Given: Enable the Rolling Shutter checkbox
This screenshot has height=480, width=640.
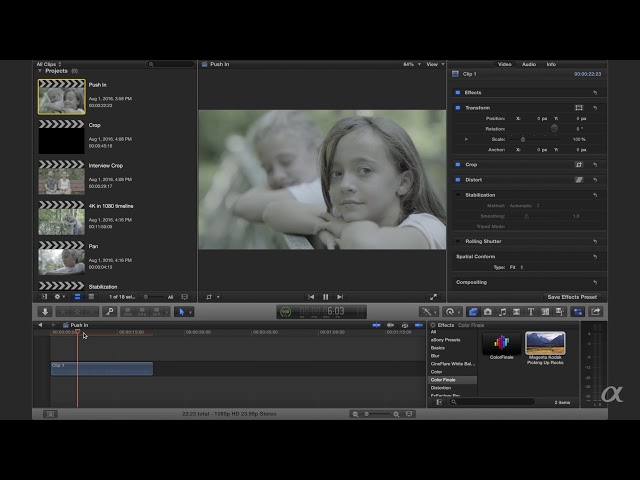Looking at the screenshot, I should tap(458, 241).
